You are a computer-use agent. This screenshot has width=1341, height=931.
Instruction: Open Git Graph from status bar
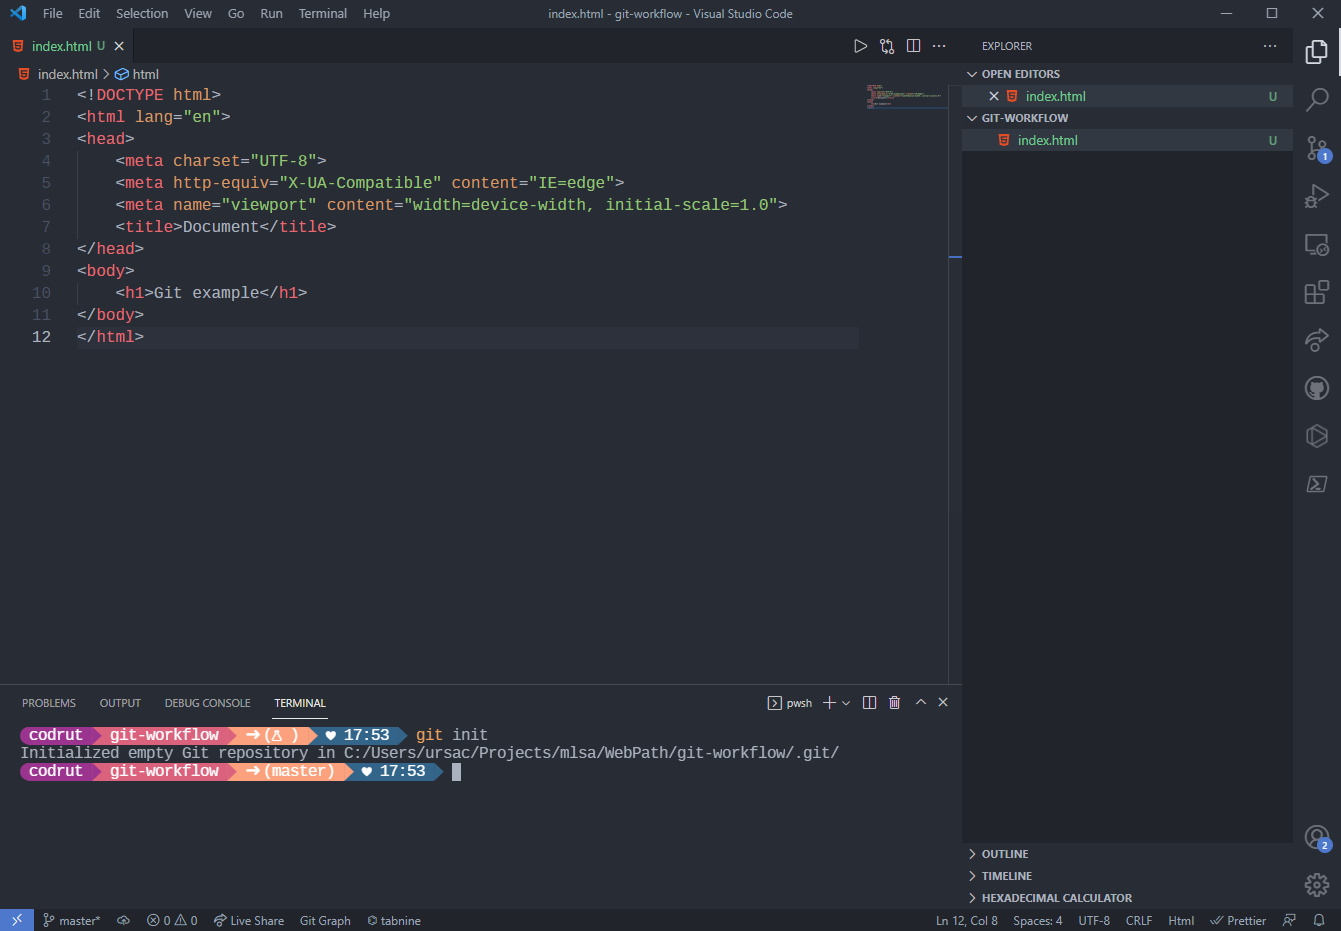coord(325,920)
